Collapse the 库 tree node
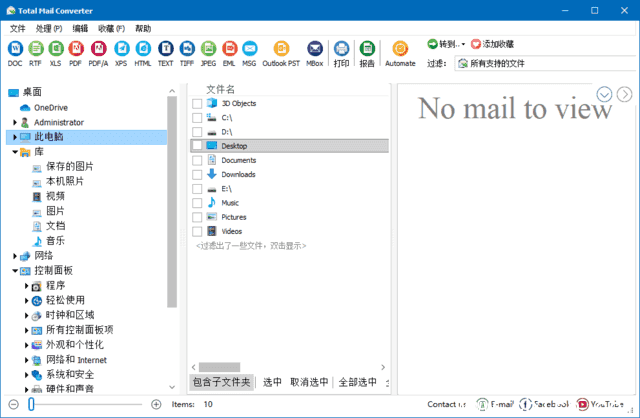Image resolution: width=640 pixels, height=418 pixels. pyautogui.click(x=15, y=152)
